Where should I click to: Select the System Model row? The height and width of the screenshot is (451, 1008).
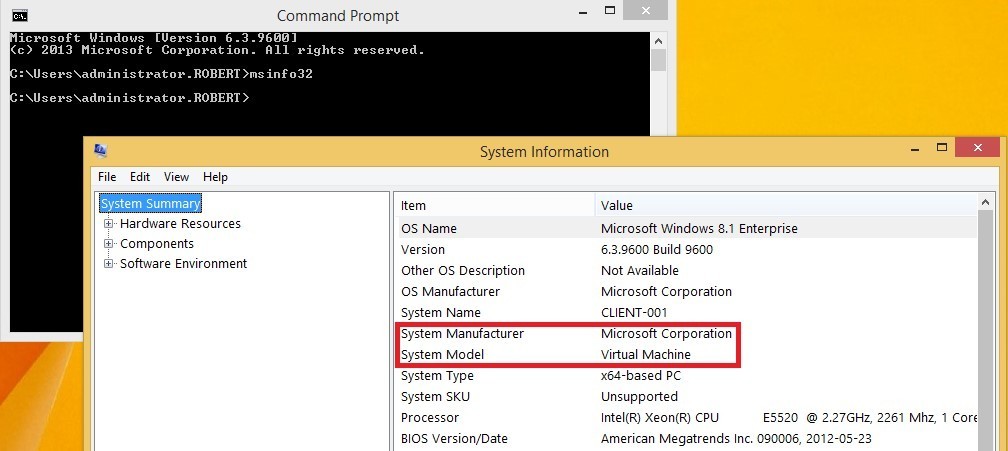[x=686, y=355]
